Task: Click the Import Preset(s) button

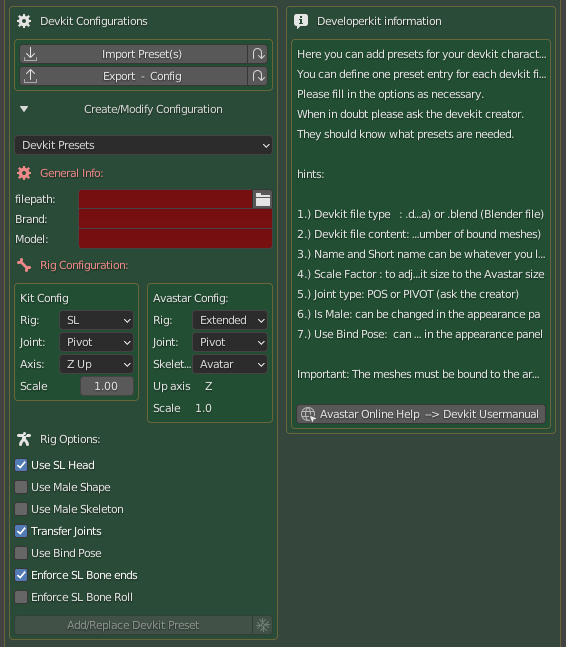Action: point(134,54)
